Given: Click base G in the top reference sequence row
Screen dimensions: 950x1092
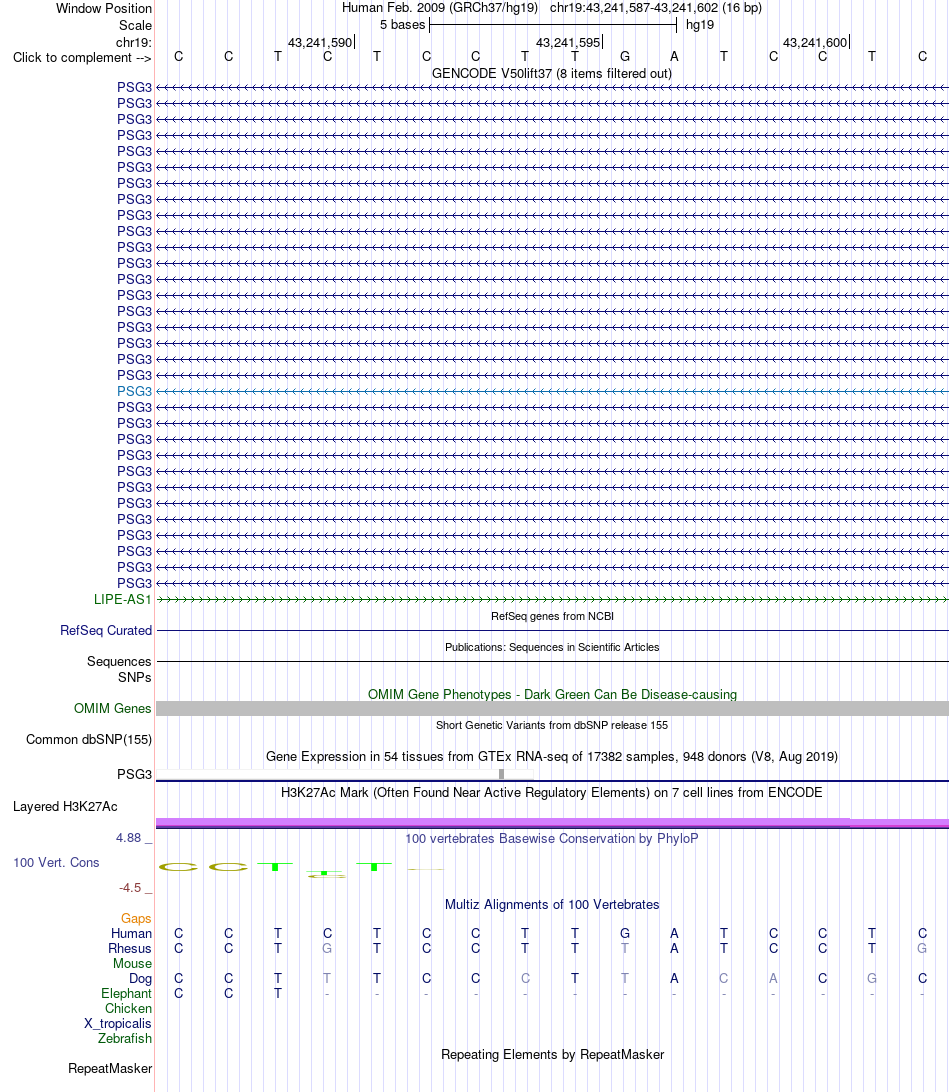Looking at the screenshot, I should pyautogui.click(x=625, y=56).
